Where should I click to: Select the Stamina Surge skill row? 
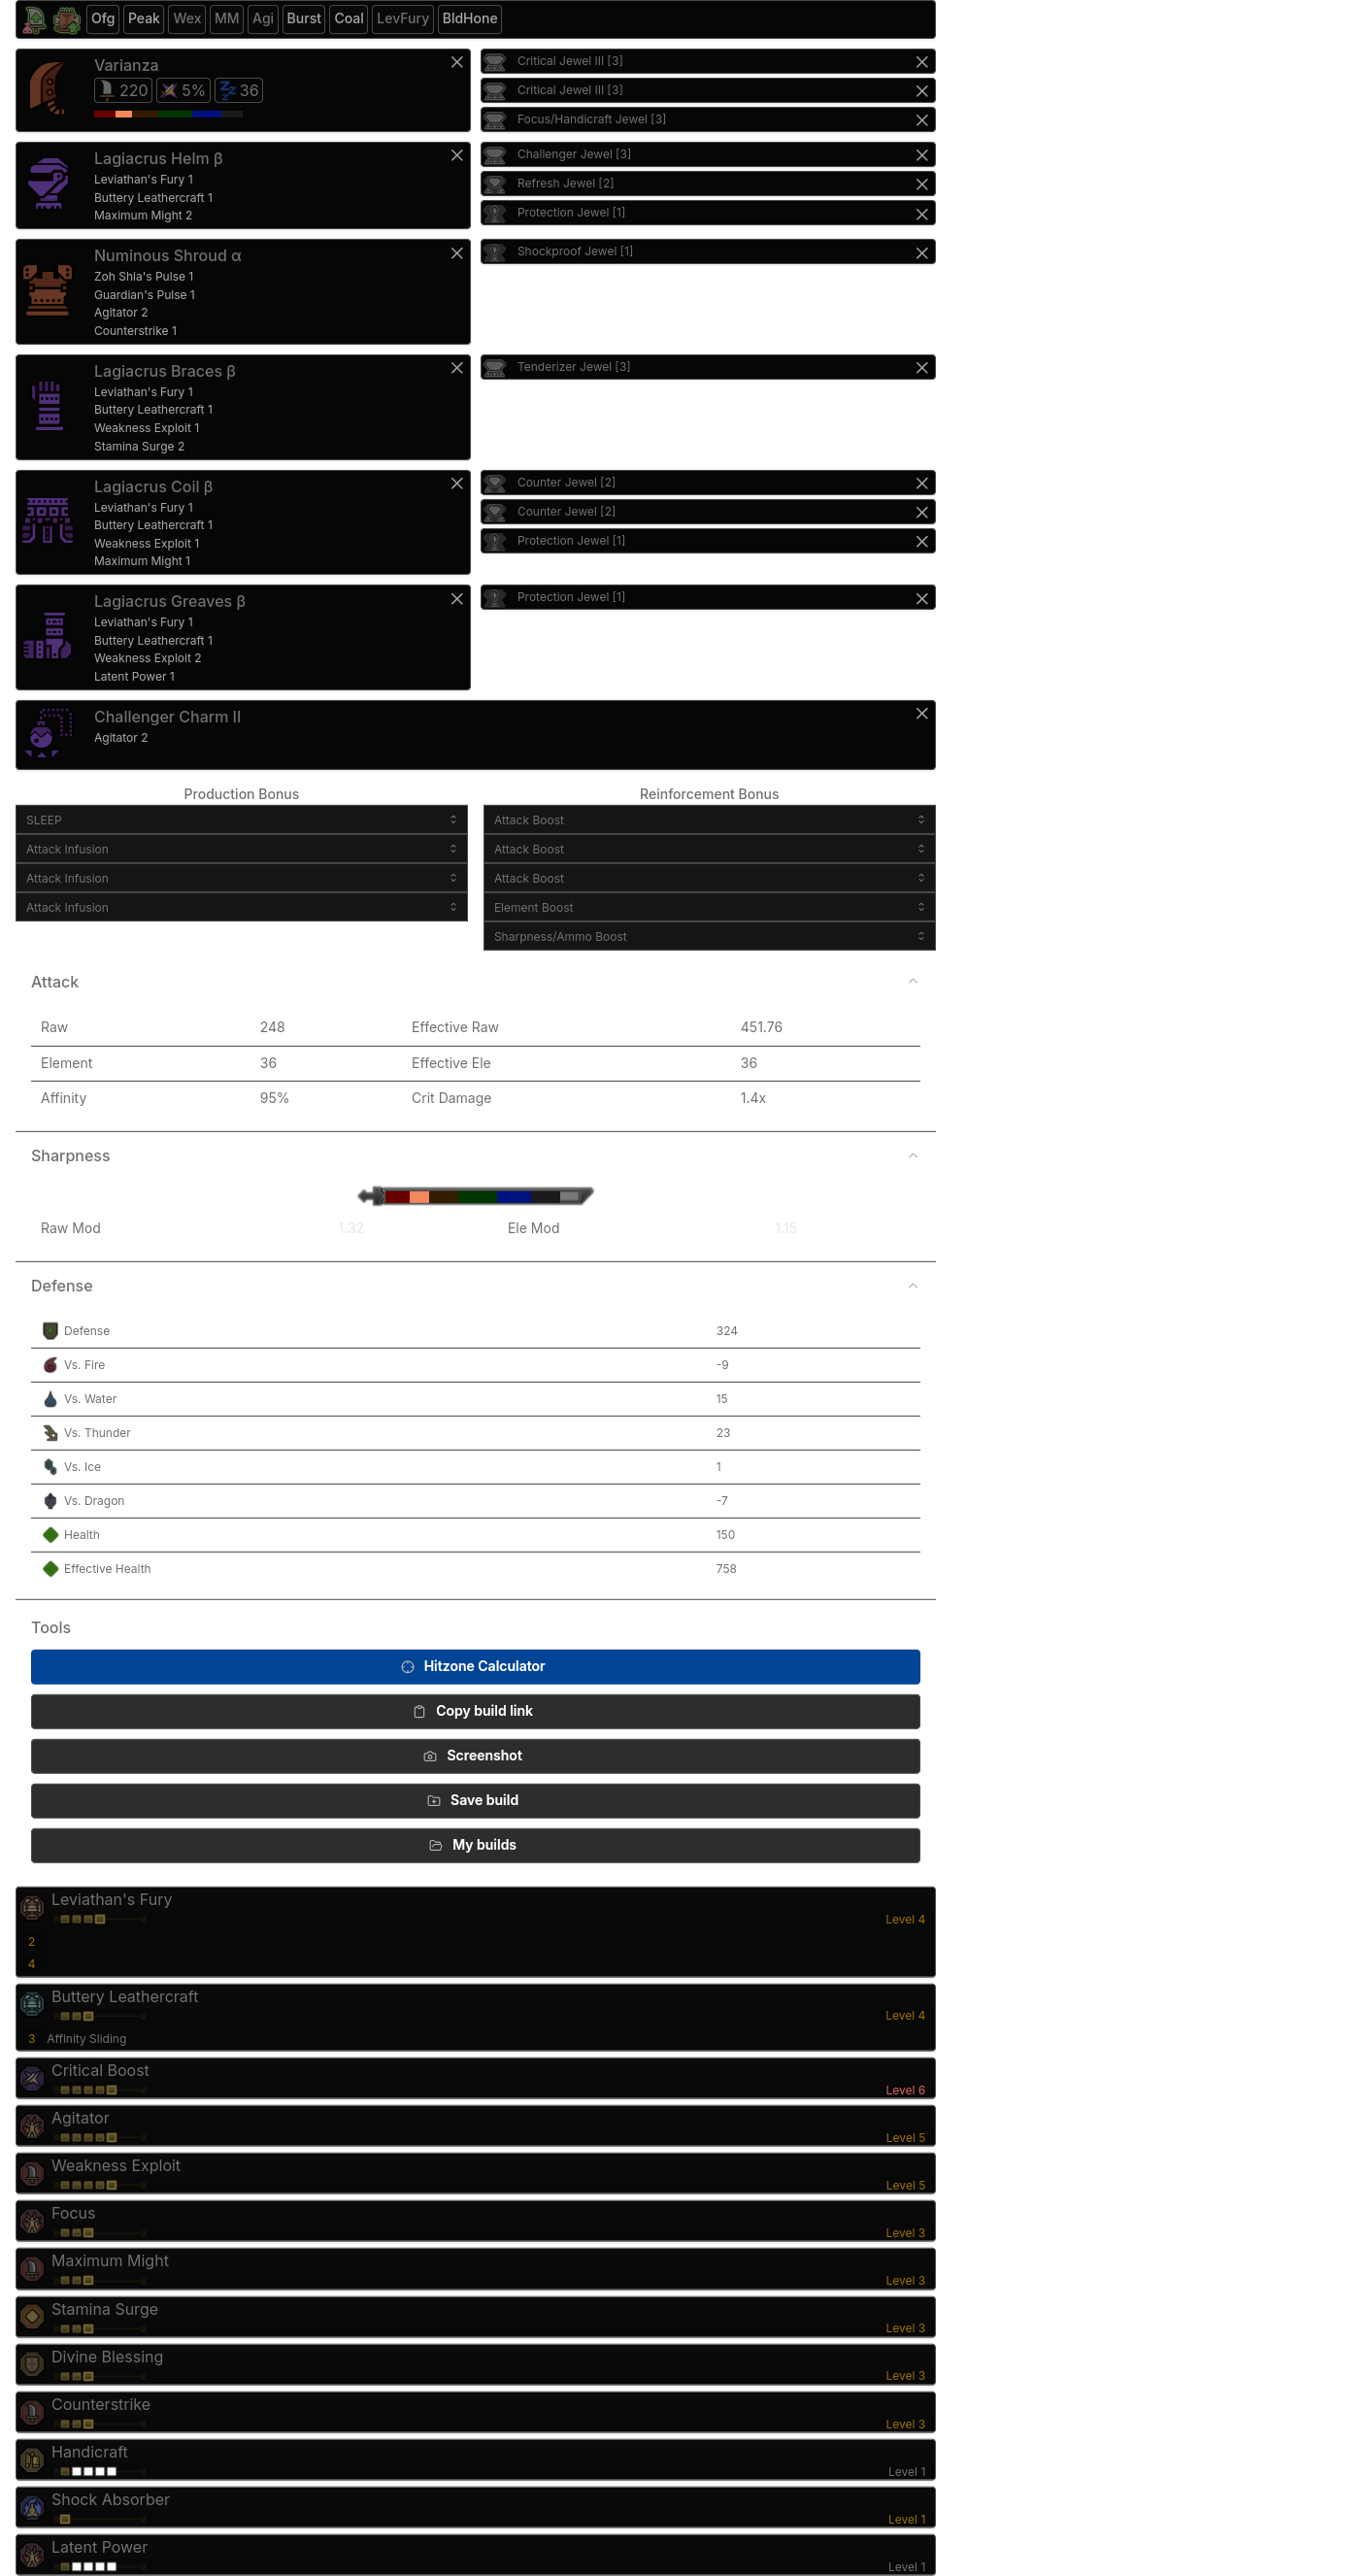(475, 2316)
